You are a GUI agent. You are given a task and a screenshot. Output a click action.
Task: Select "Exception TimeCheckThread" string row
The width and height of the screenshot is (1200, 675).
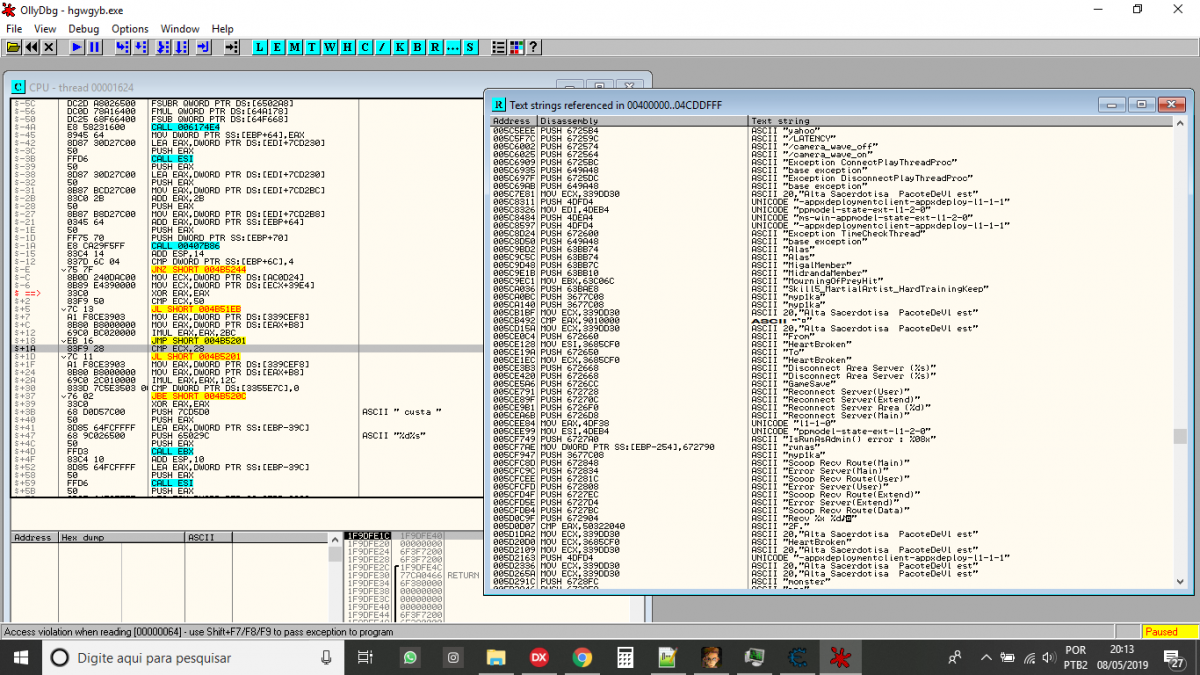[831, 233]
